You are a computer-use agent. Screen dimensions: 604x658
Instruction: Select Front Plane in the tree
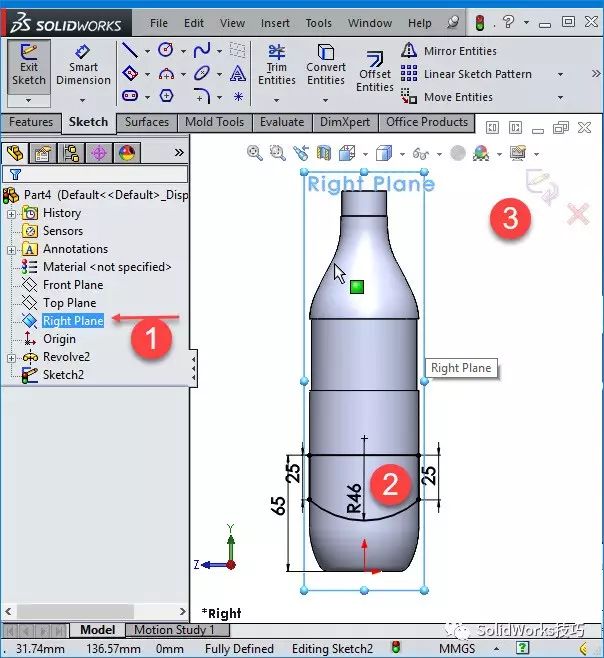(73, 285)
